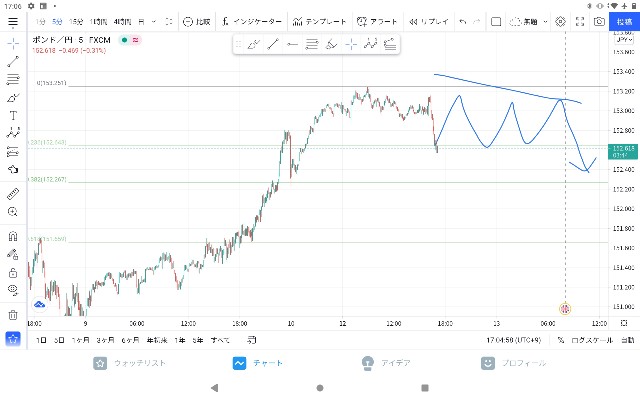Select trend line in floating favorites toolbar
Image resolution: width=640 pixels, height=400 pixels.
tap(273, 44)
